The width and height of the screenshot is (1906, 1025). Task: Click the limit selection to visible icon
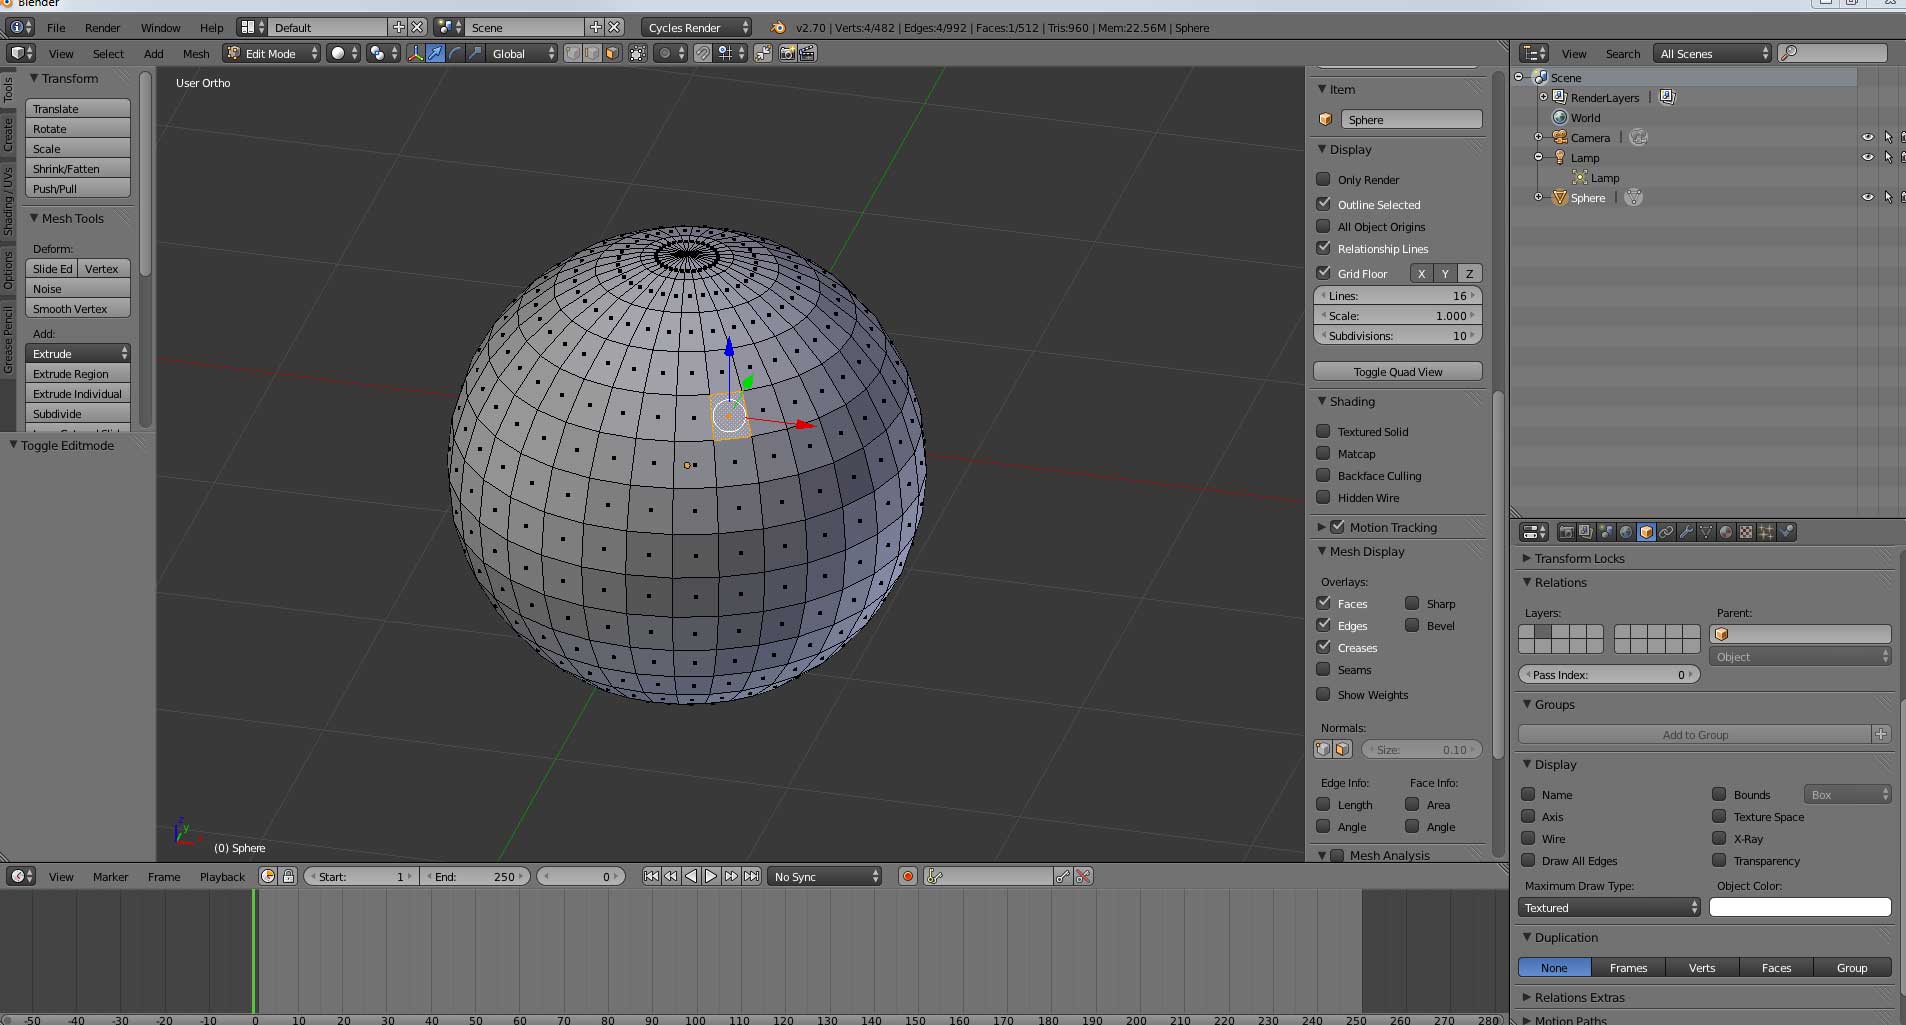pos(638,53)
